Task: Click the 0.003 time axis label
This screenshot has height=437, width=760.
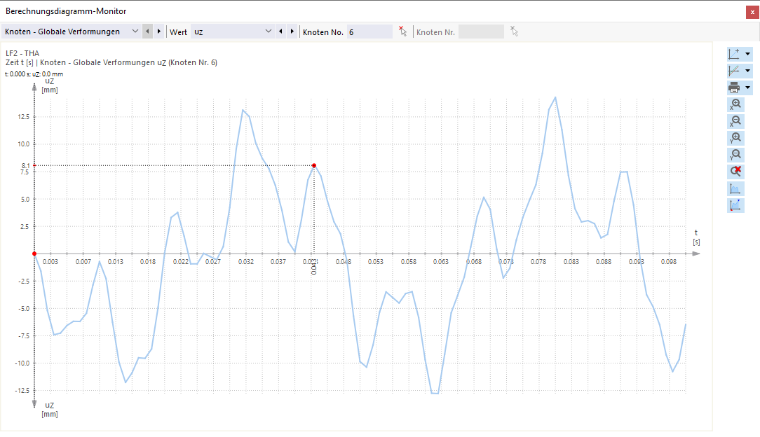Action: point(50,262)
